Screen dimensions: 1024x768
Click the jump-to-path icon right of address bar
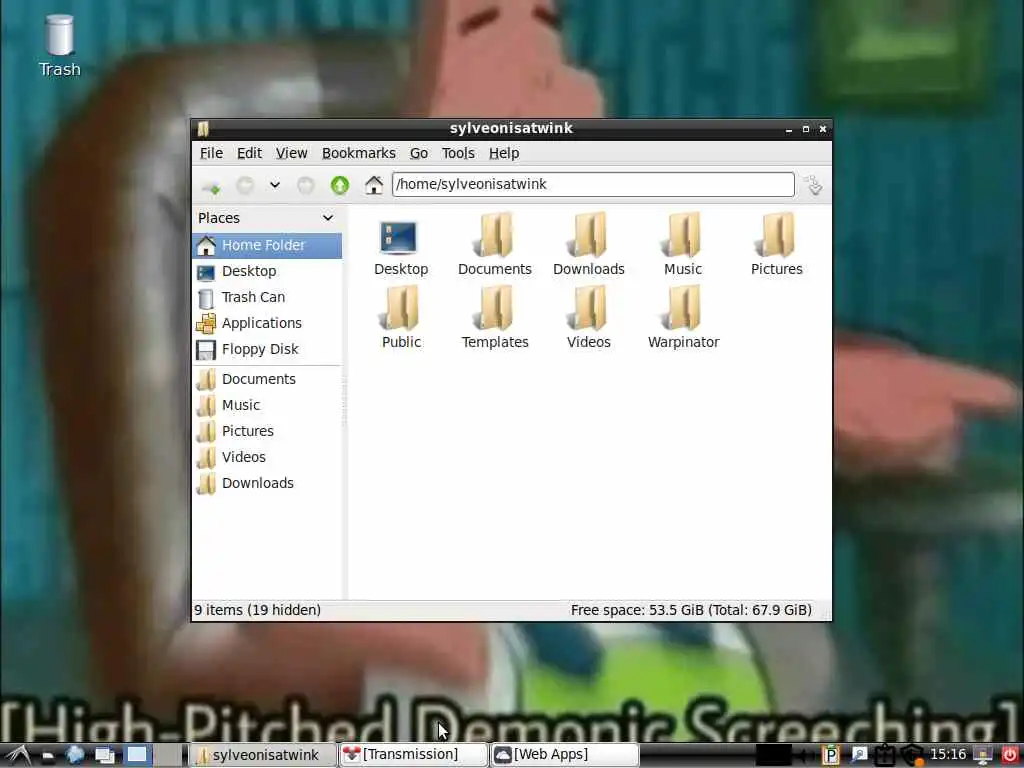(x=813, y=185)
